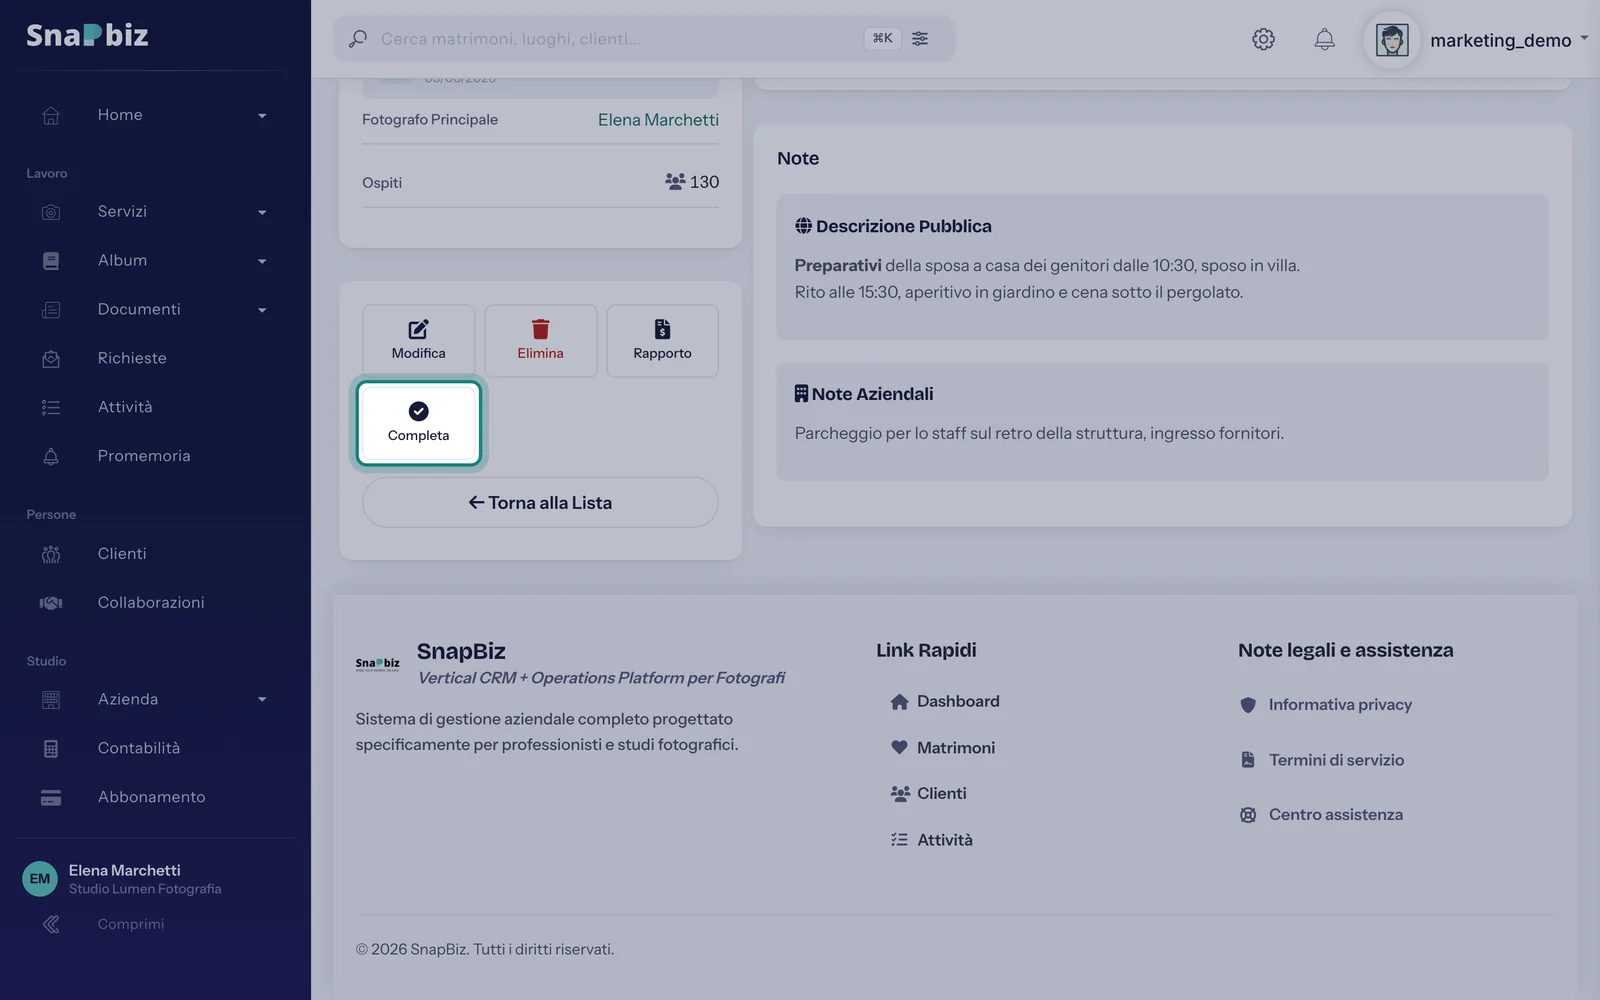Screen dimensions: 1600x1000
Task: Click the search filter sliders icon
Action: (x=920, y=38)
